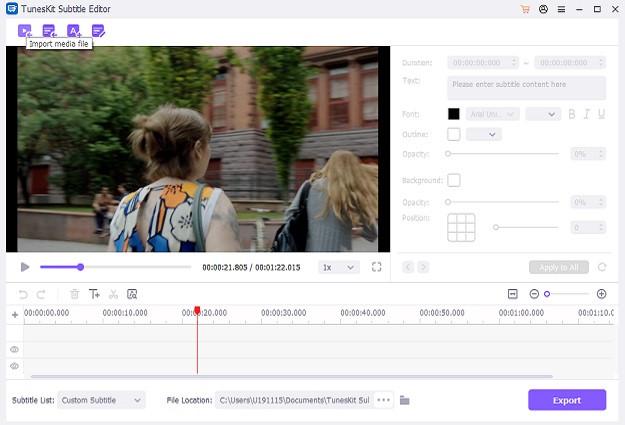The height and width of the screenshot is (425, 625).
Task: Go to next subtitle arrow
Action: coord(423,267)
